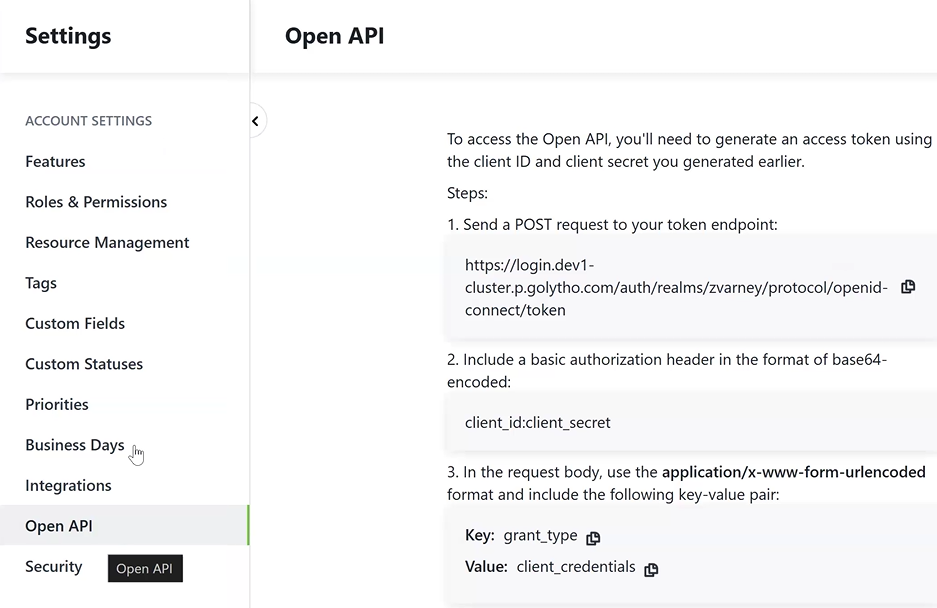Image resolution: width=937 pixels, height=608 pixels.
Task: Go to Business Days settings
Action: (x=75, y=445)
